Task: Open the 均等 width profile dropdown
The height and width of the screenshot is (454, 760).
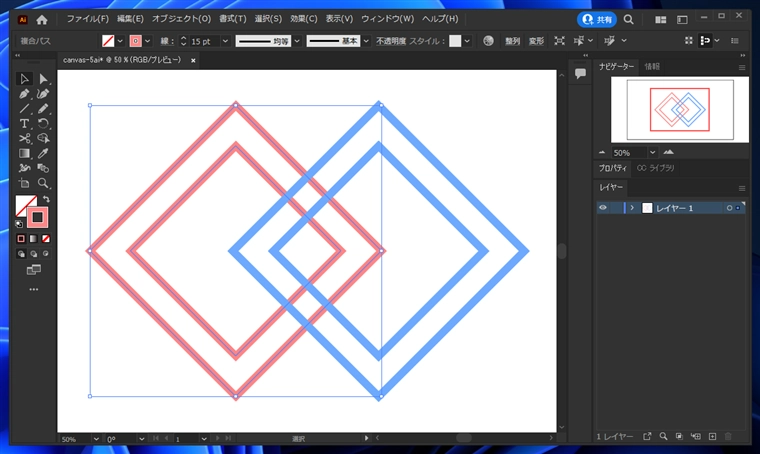Action: 297,41
